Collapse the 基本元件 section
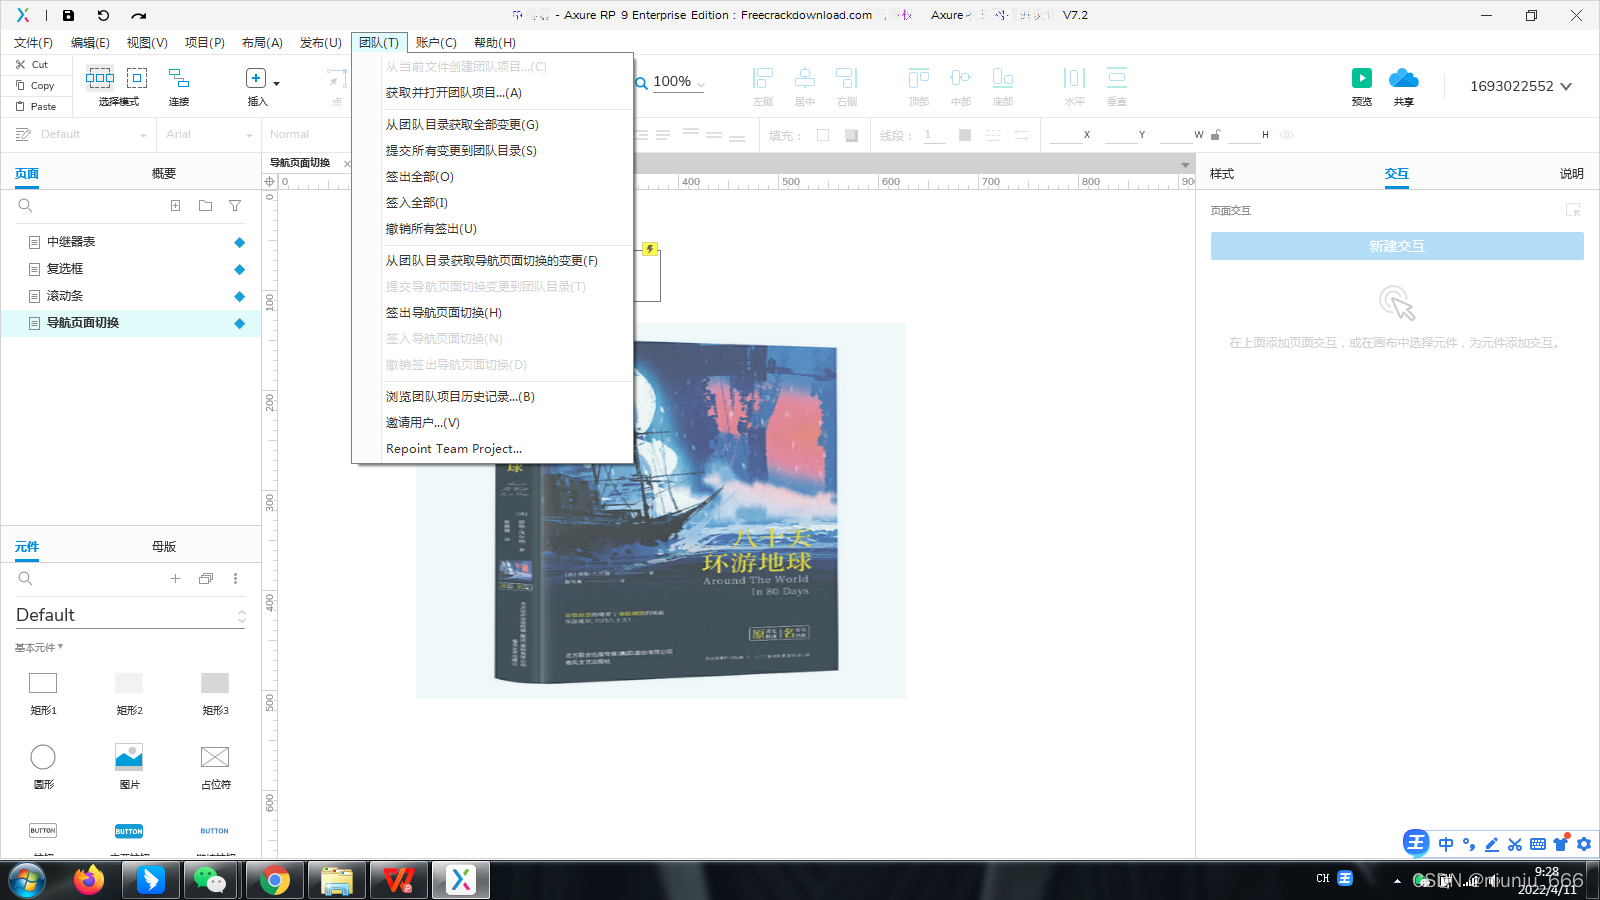The height and width of the screenshot is (900, 1600). point(39,647)
